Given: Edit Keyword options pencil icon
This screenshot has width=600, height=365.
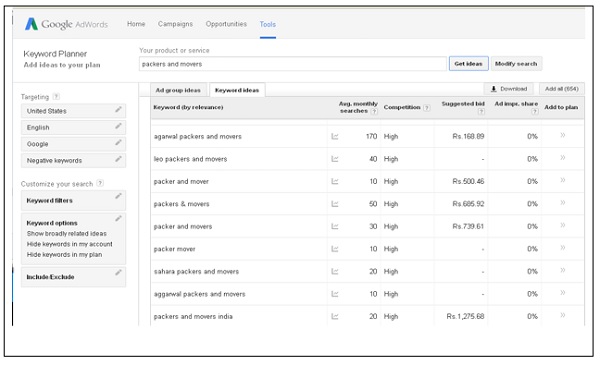Looking at the screenshot, I should 118,218.
